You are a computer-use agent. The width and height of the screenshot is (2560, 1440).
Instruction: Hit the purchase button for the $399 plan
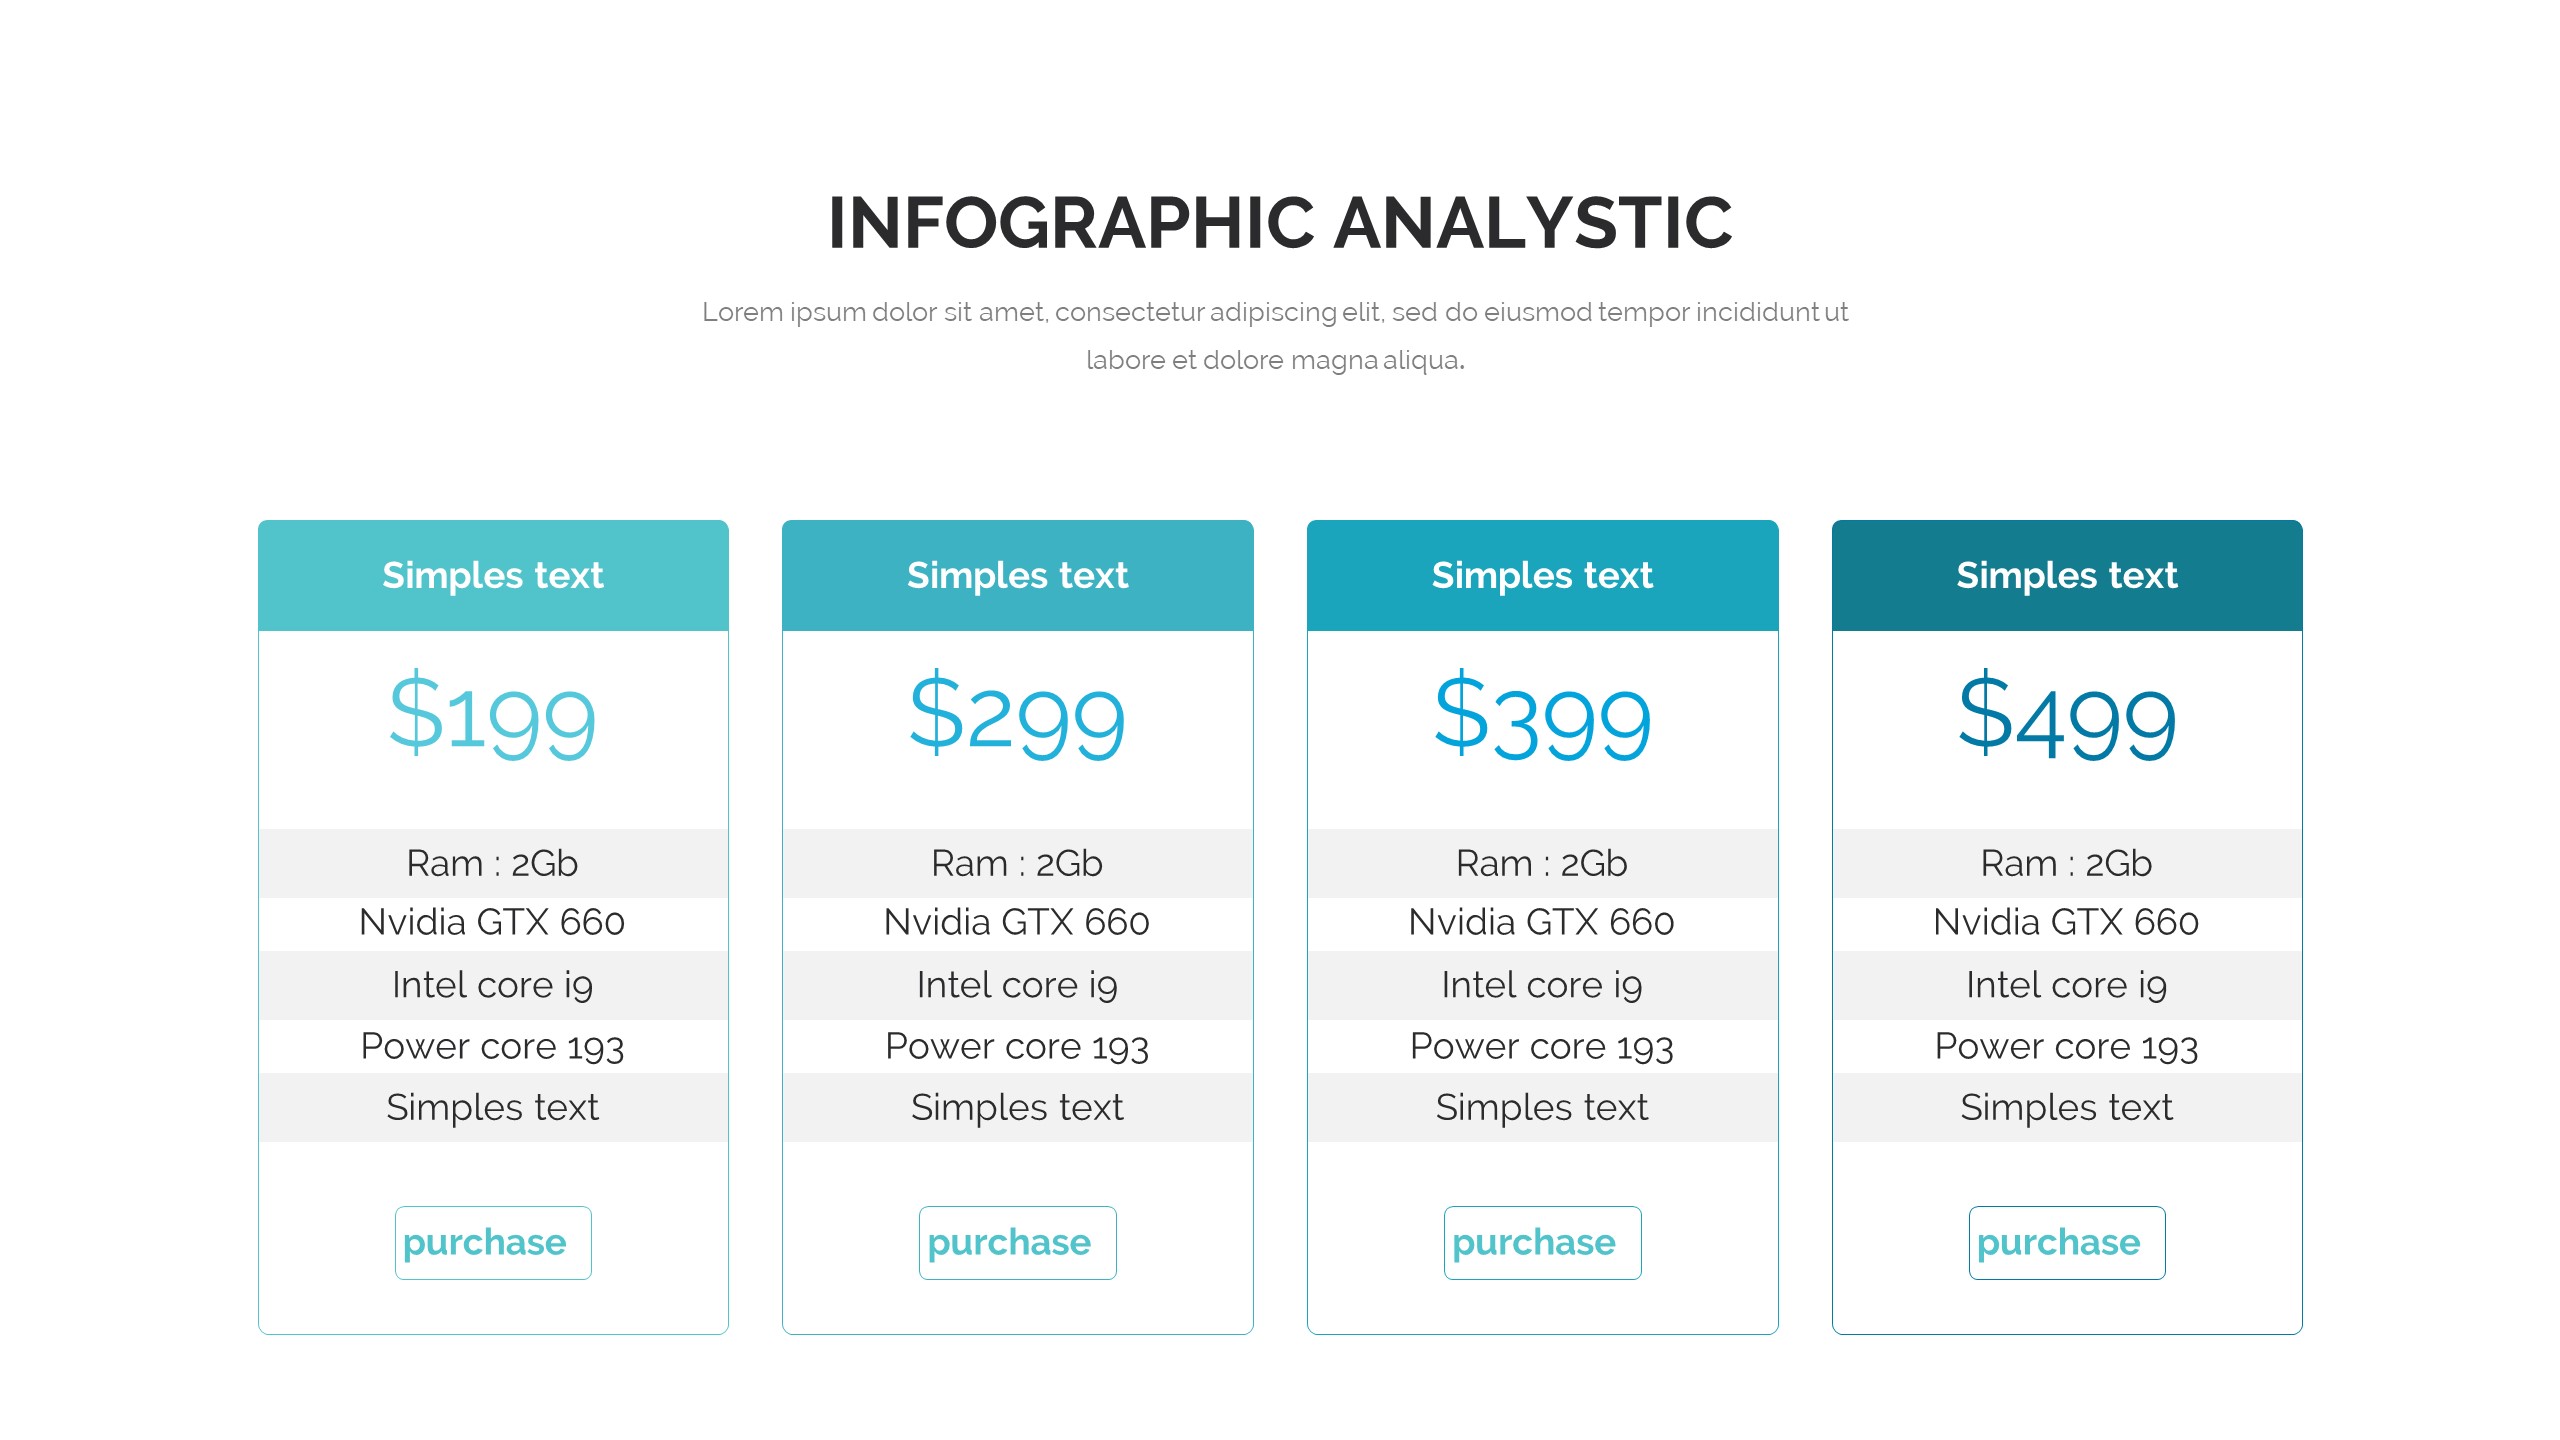point(1542,1242)
